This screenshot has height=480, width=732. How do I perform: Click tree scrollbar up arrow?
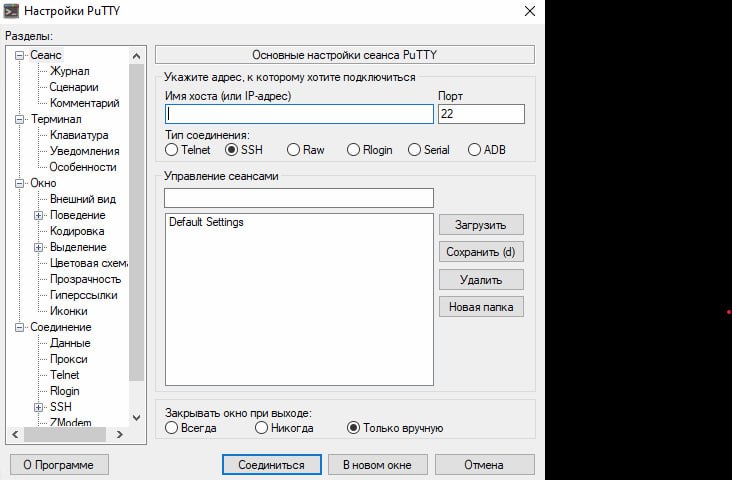point(136,56)
